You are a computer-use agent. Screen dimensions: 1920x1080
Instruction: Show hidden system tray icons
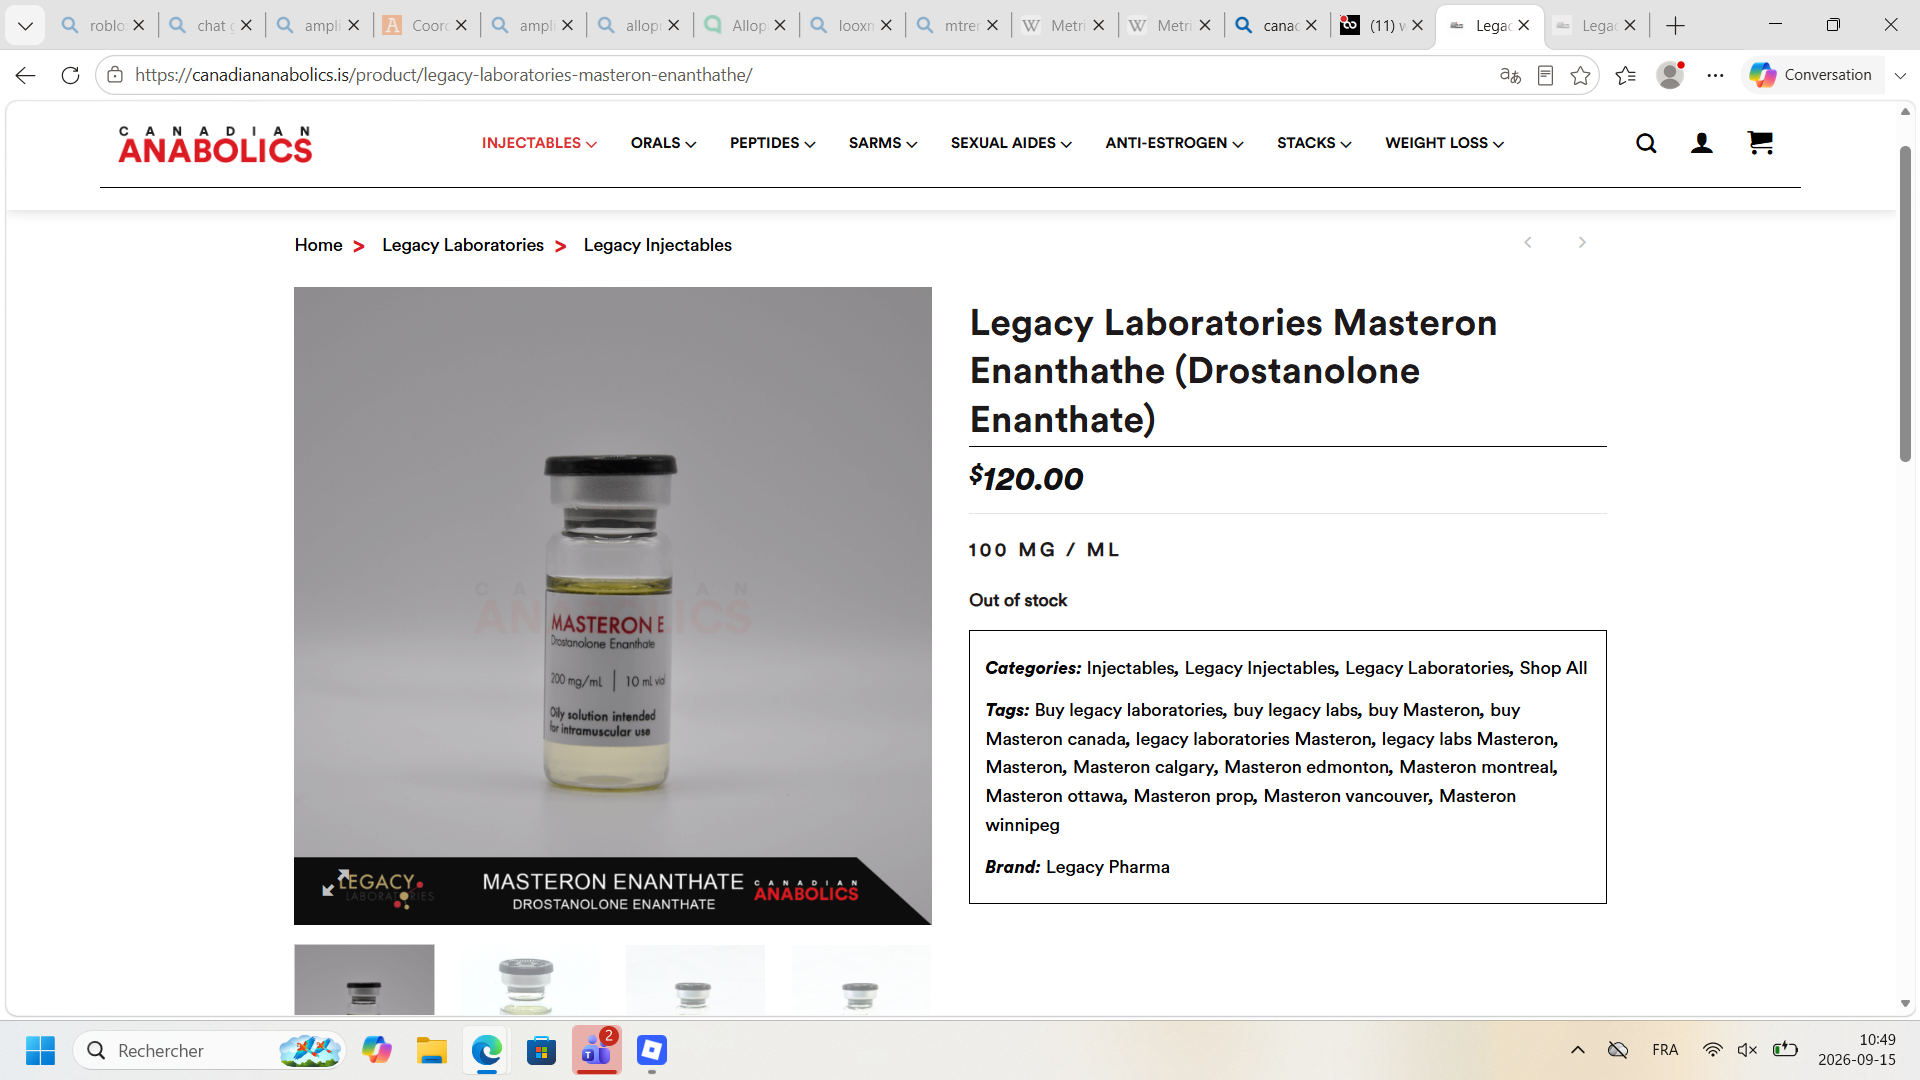pos(1578,1050)
